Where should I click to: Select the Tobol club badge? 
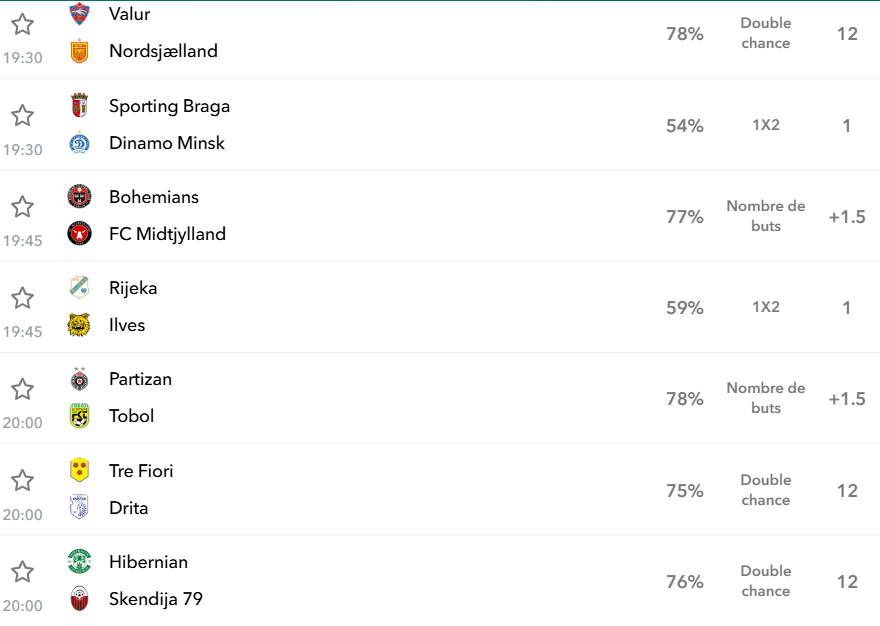[79, 415]
